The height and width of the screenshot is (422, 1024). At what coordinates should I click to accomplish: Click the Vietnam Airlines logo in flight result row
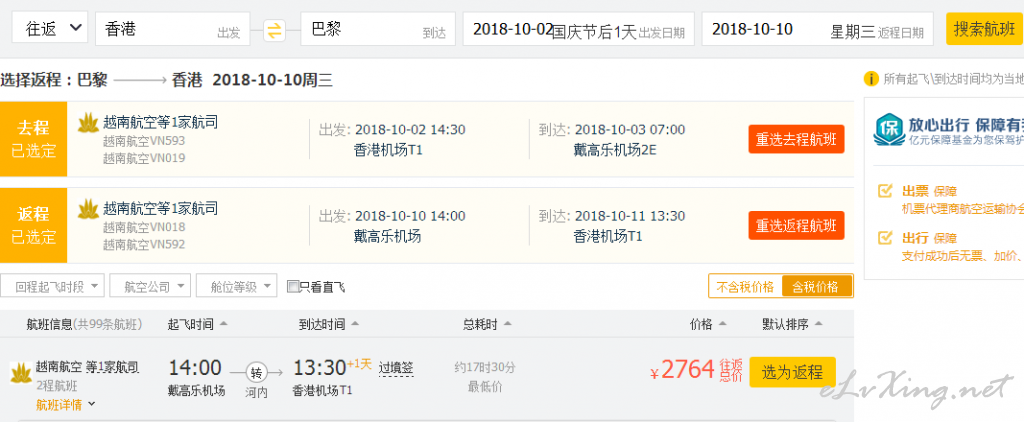21,373
